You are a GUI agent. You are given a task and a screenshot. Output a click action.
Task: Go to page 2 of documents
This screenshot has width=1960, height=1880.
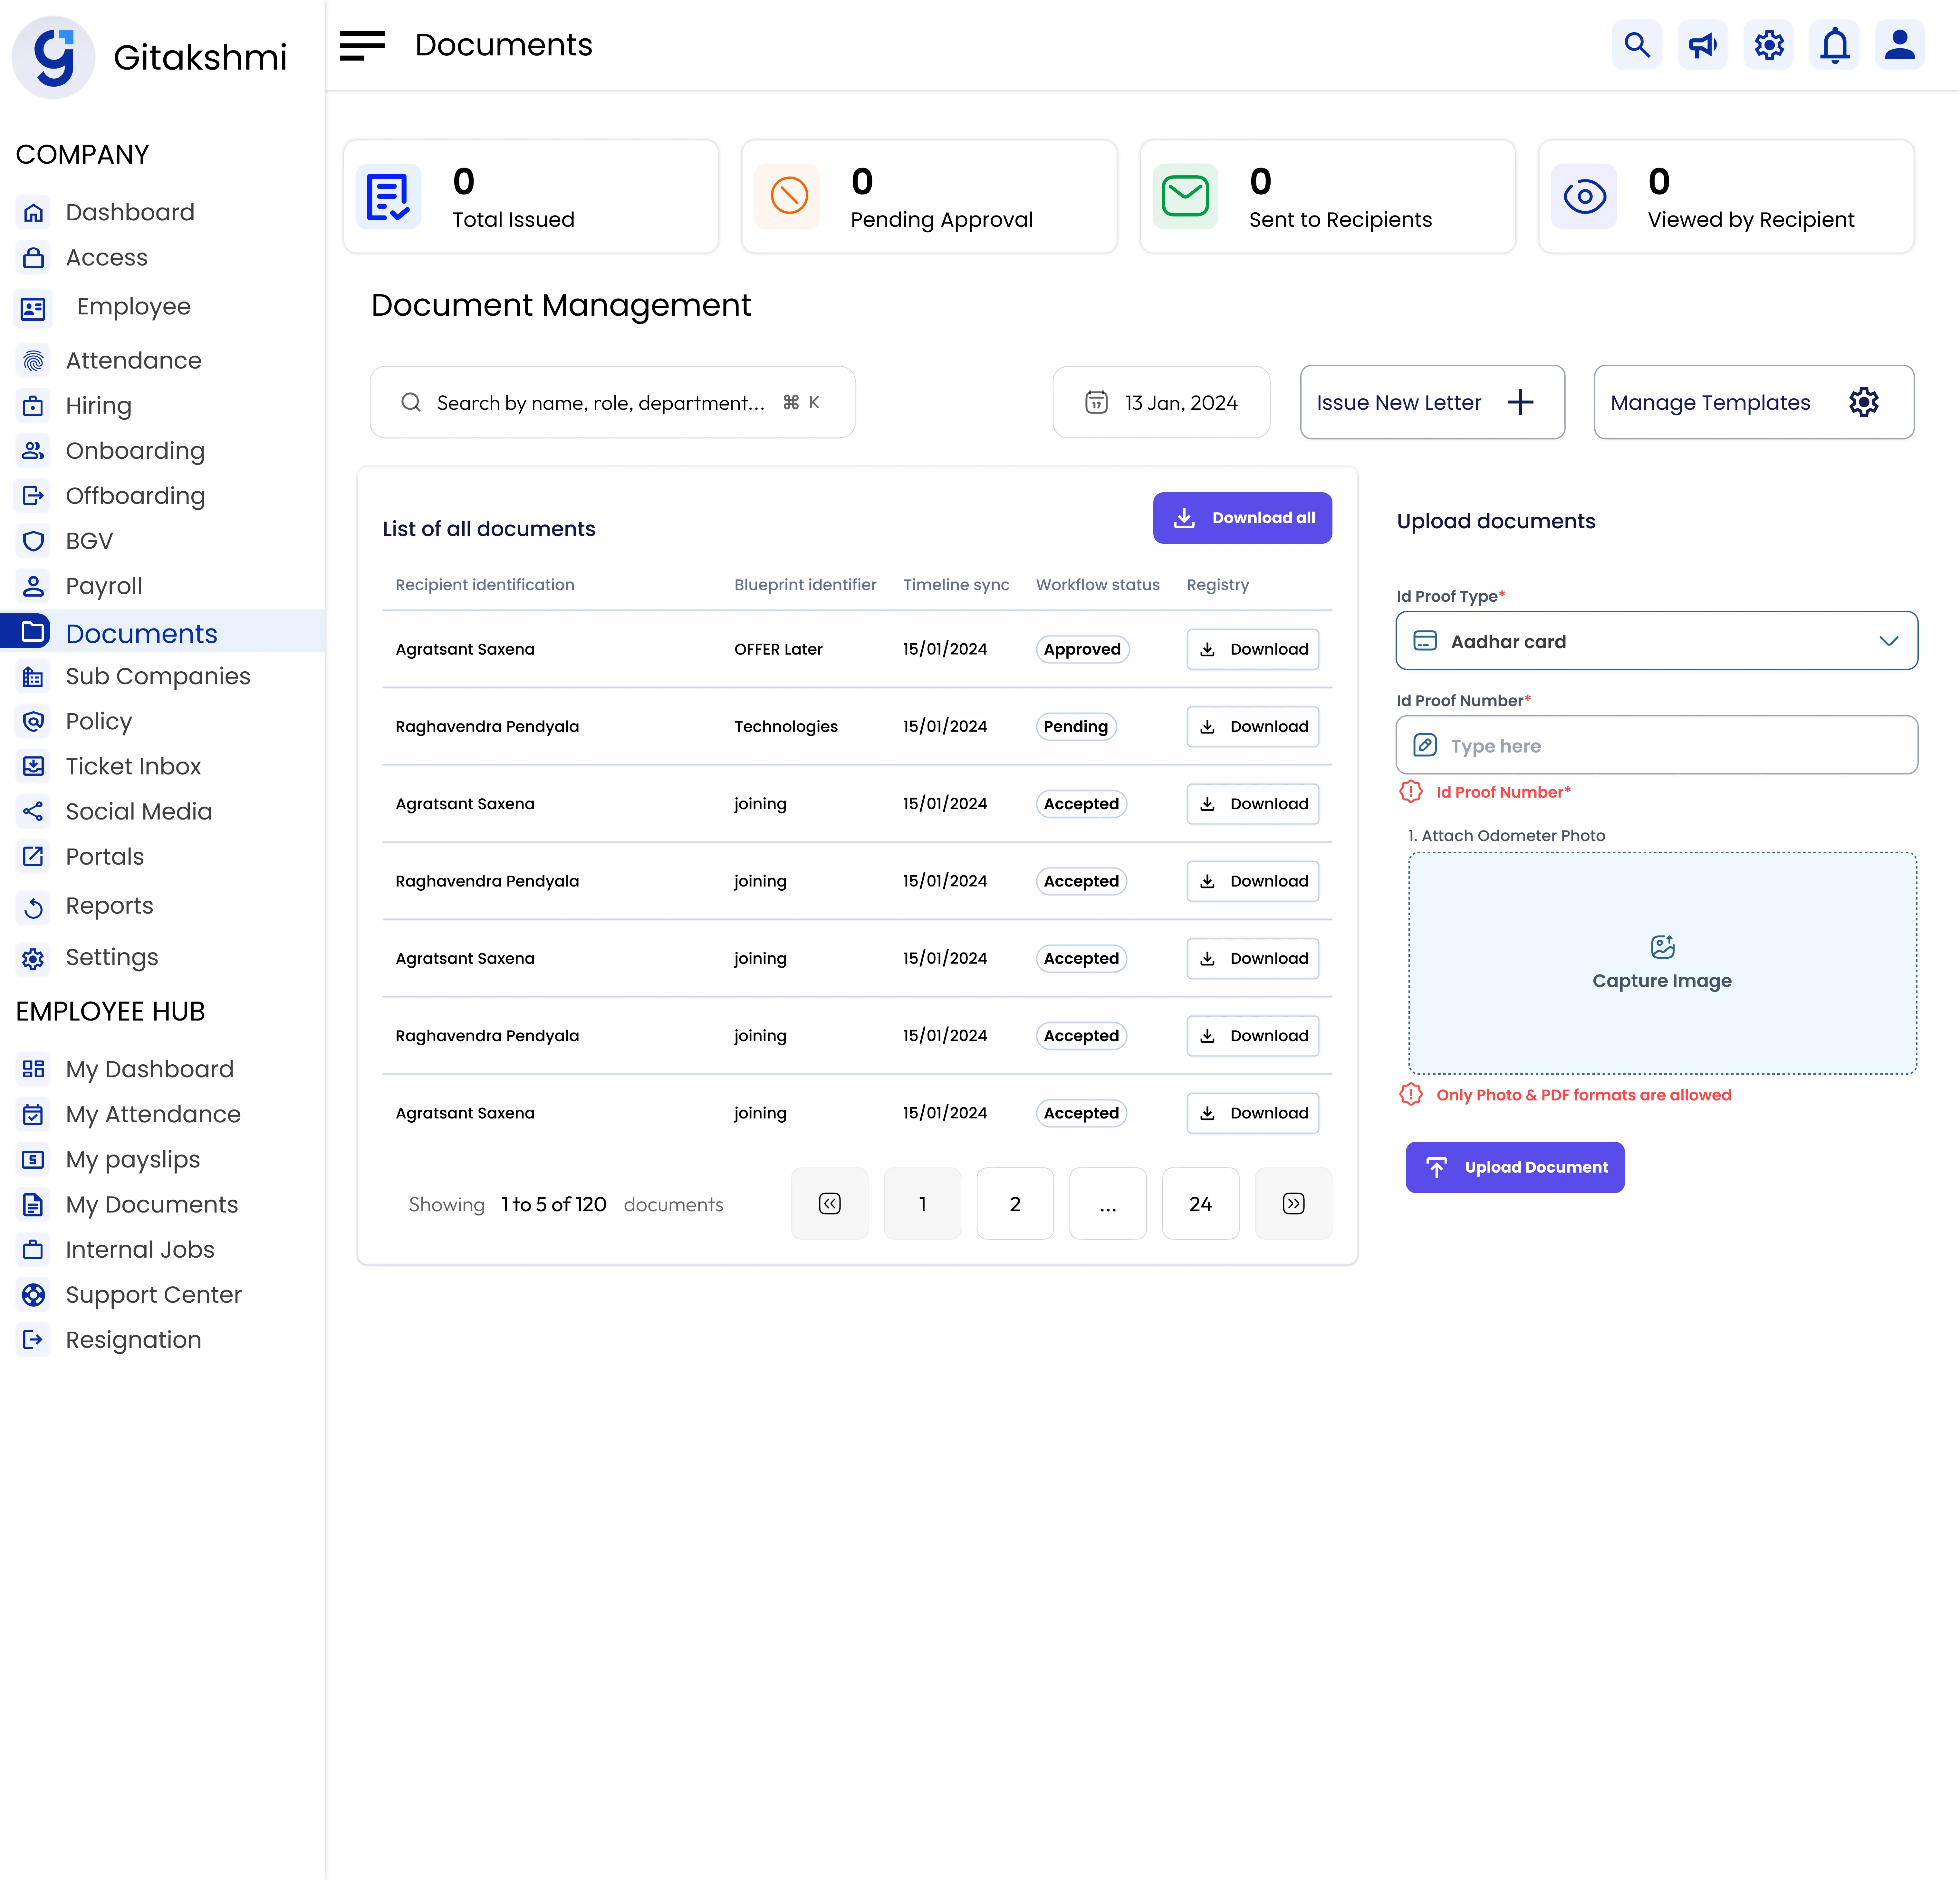(1015, 1204)
